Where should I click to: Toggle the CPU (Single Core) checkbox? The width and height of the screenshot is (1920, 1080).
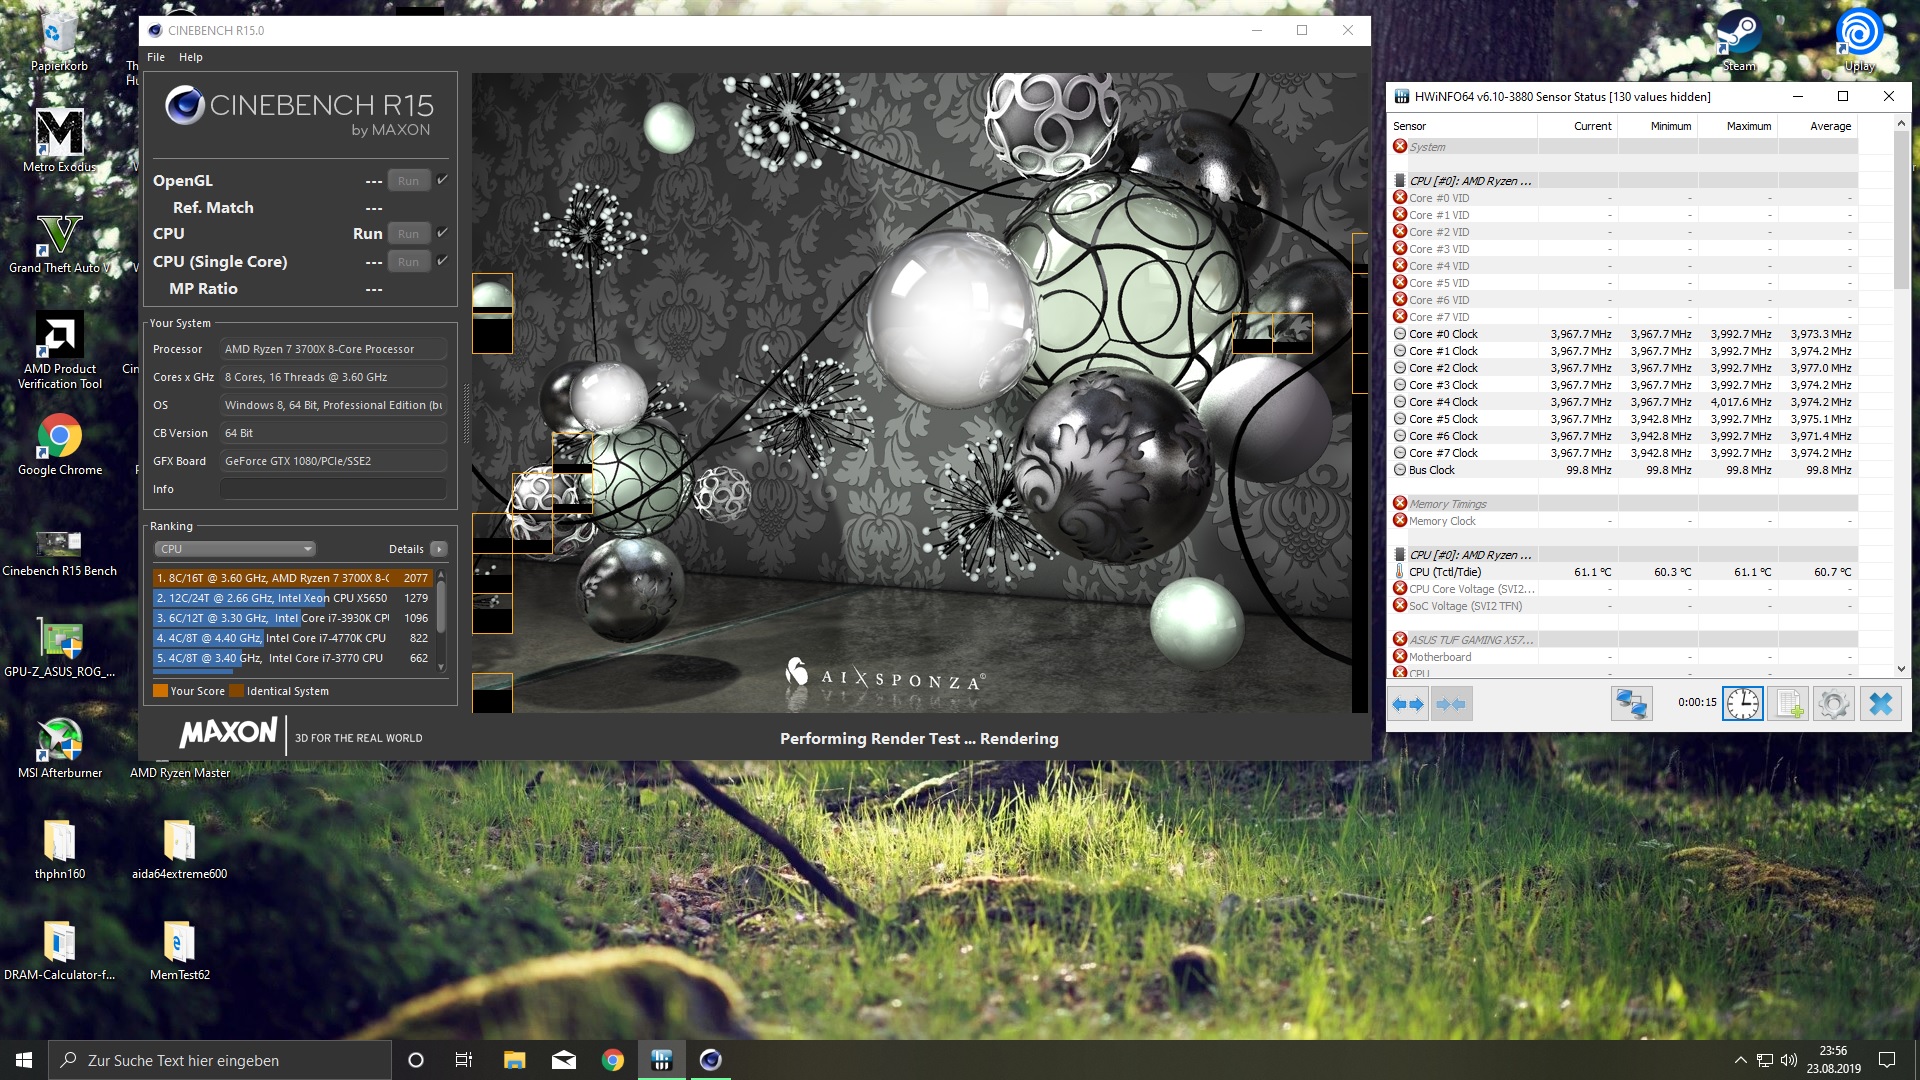coord(442,261)
